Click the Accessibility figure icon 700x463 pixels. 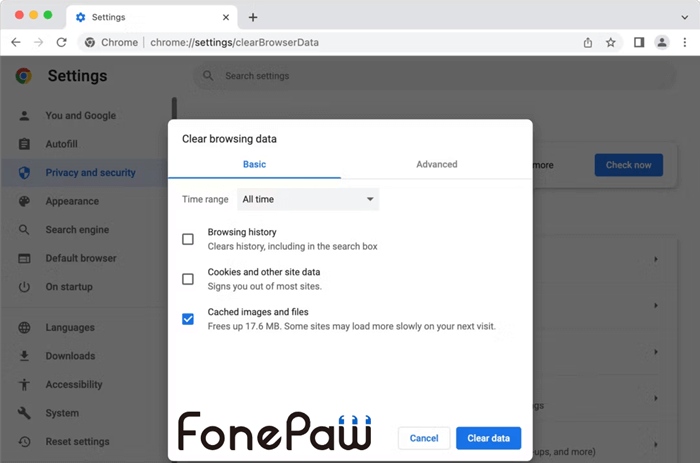pos(24,384)
